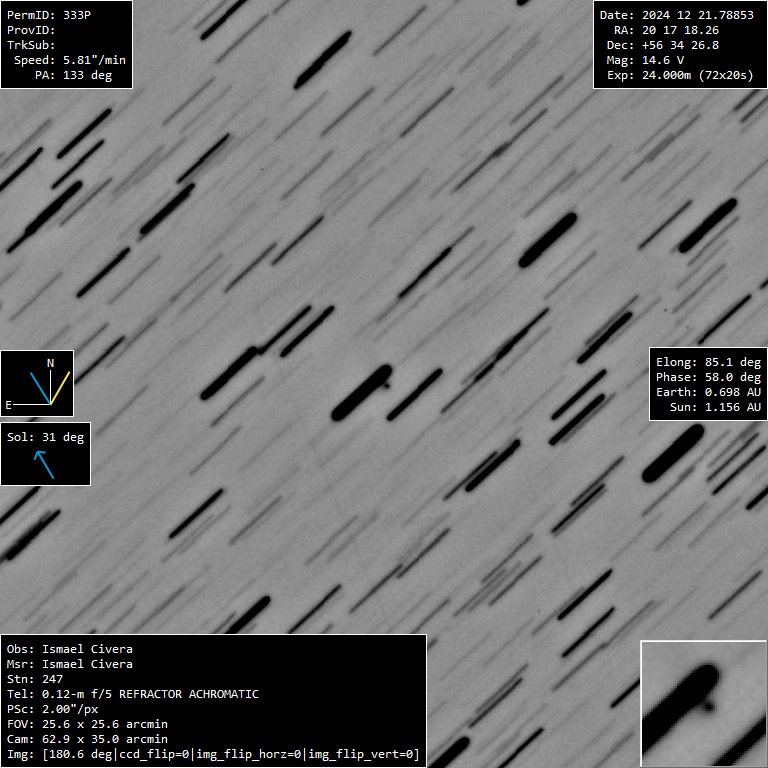768x768 pixels.
Task: Click the Exp: 24.000m (72x20s) line
Action: point(680,75)
